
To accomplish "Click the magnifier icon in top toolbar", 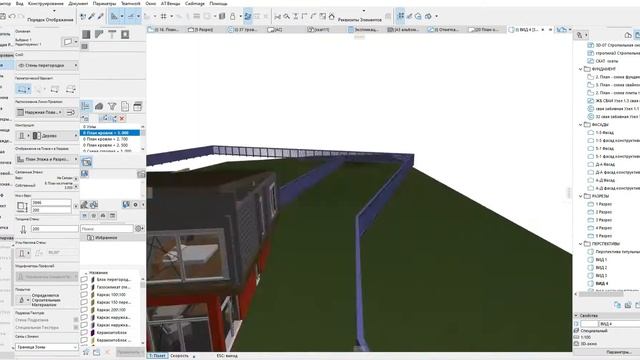I will 287,16.
